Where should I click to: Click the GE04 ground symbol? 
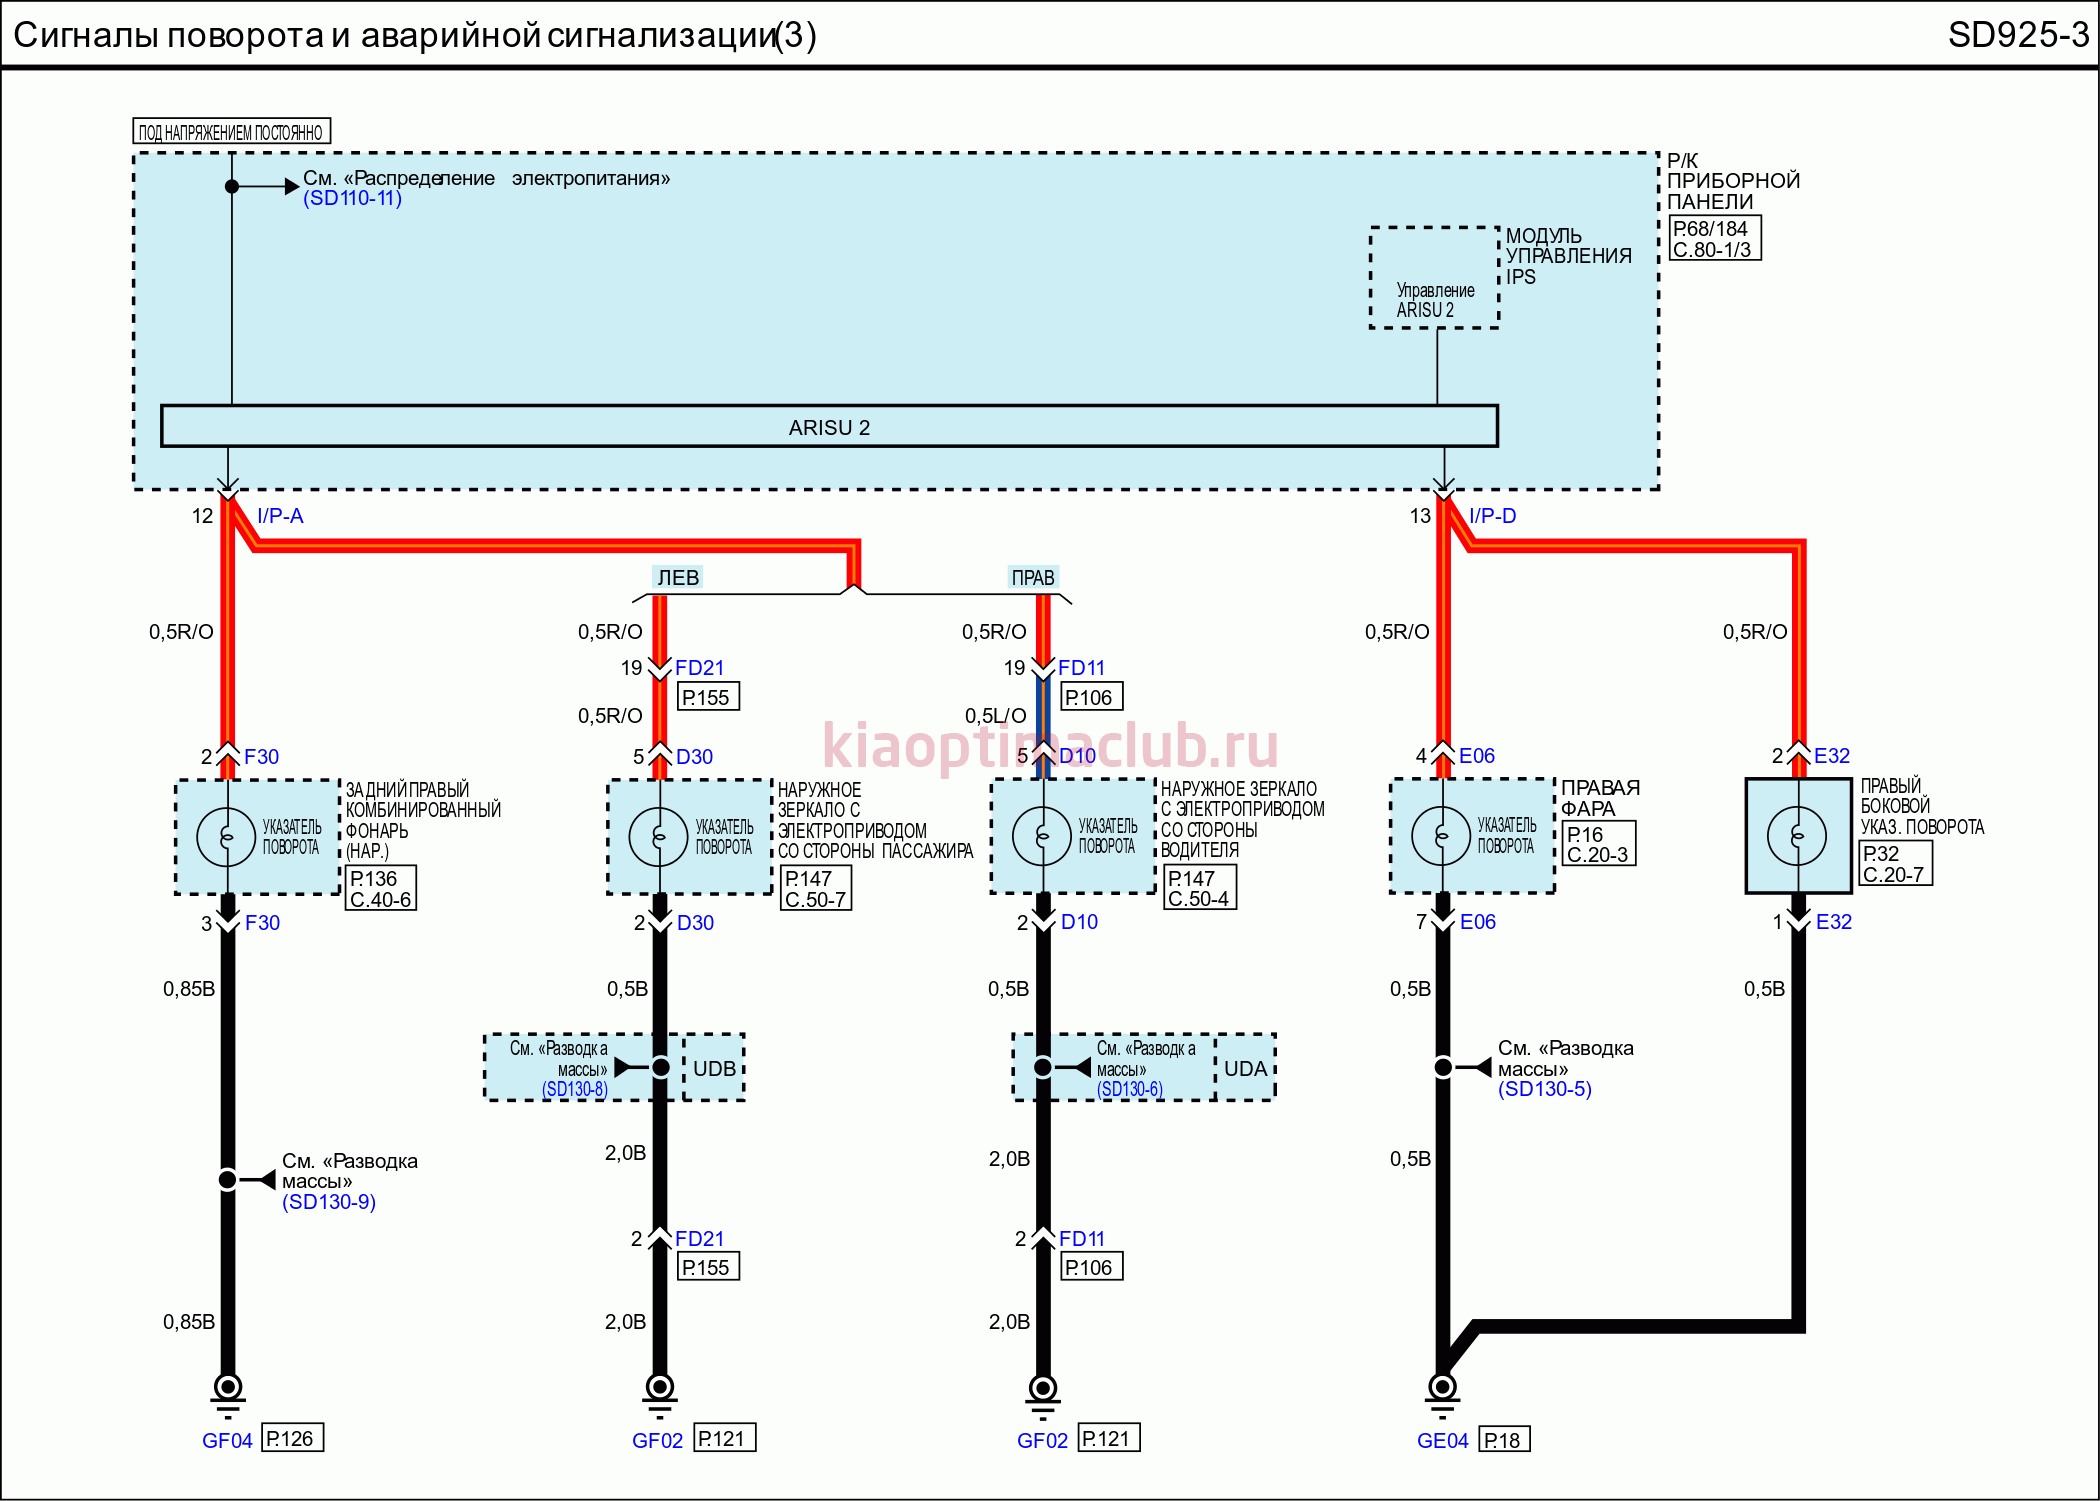click(x=1442, y=1395)
